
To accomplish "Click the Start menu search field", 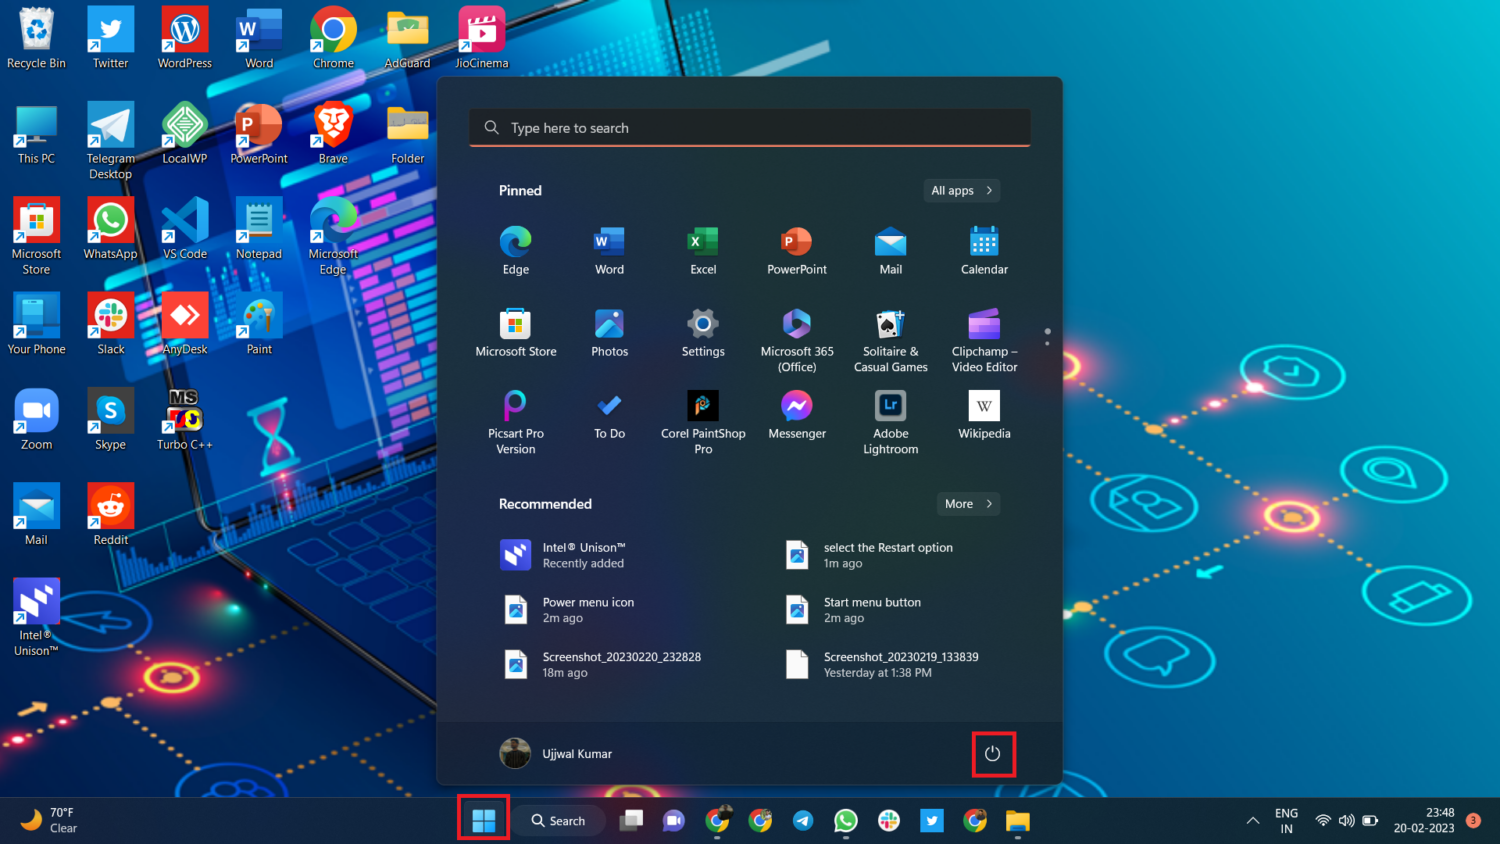I will (x=750, y=128).
